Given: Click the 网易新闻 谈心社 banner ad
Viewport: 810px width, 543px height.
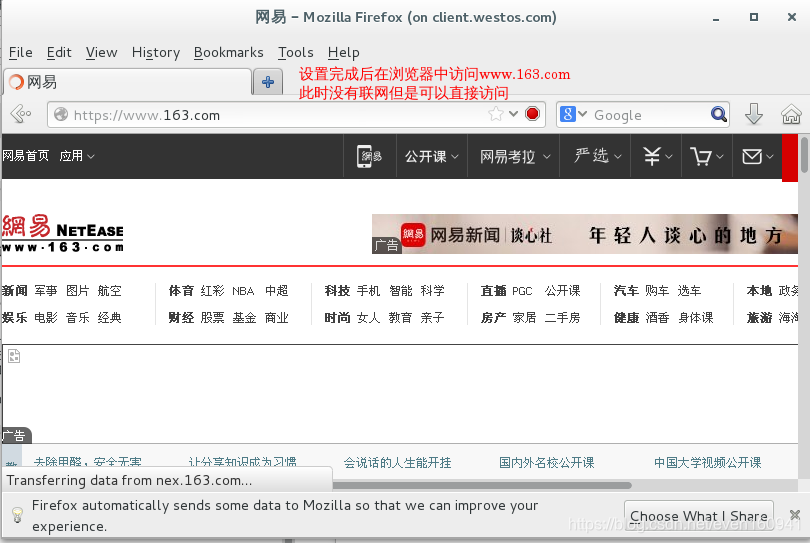Looking at the screenshot, I should click(x=585, y=234).
